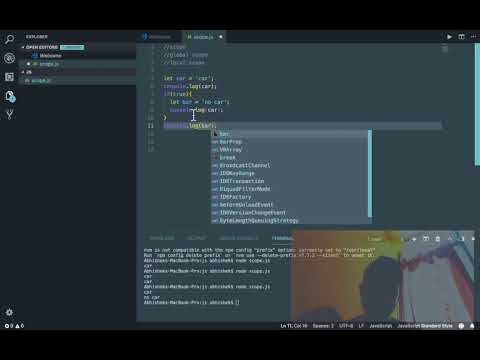Click the errors and warnings status indicator
The image size is (480, 360).
[x=14, y=326]
